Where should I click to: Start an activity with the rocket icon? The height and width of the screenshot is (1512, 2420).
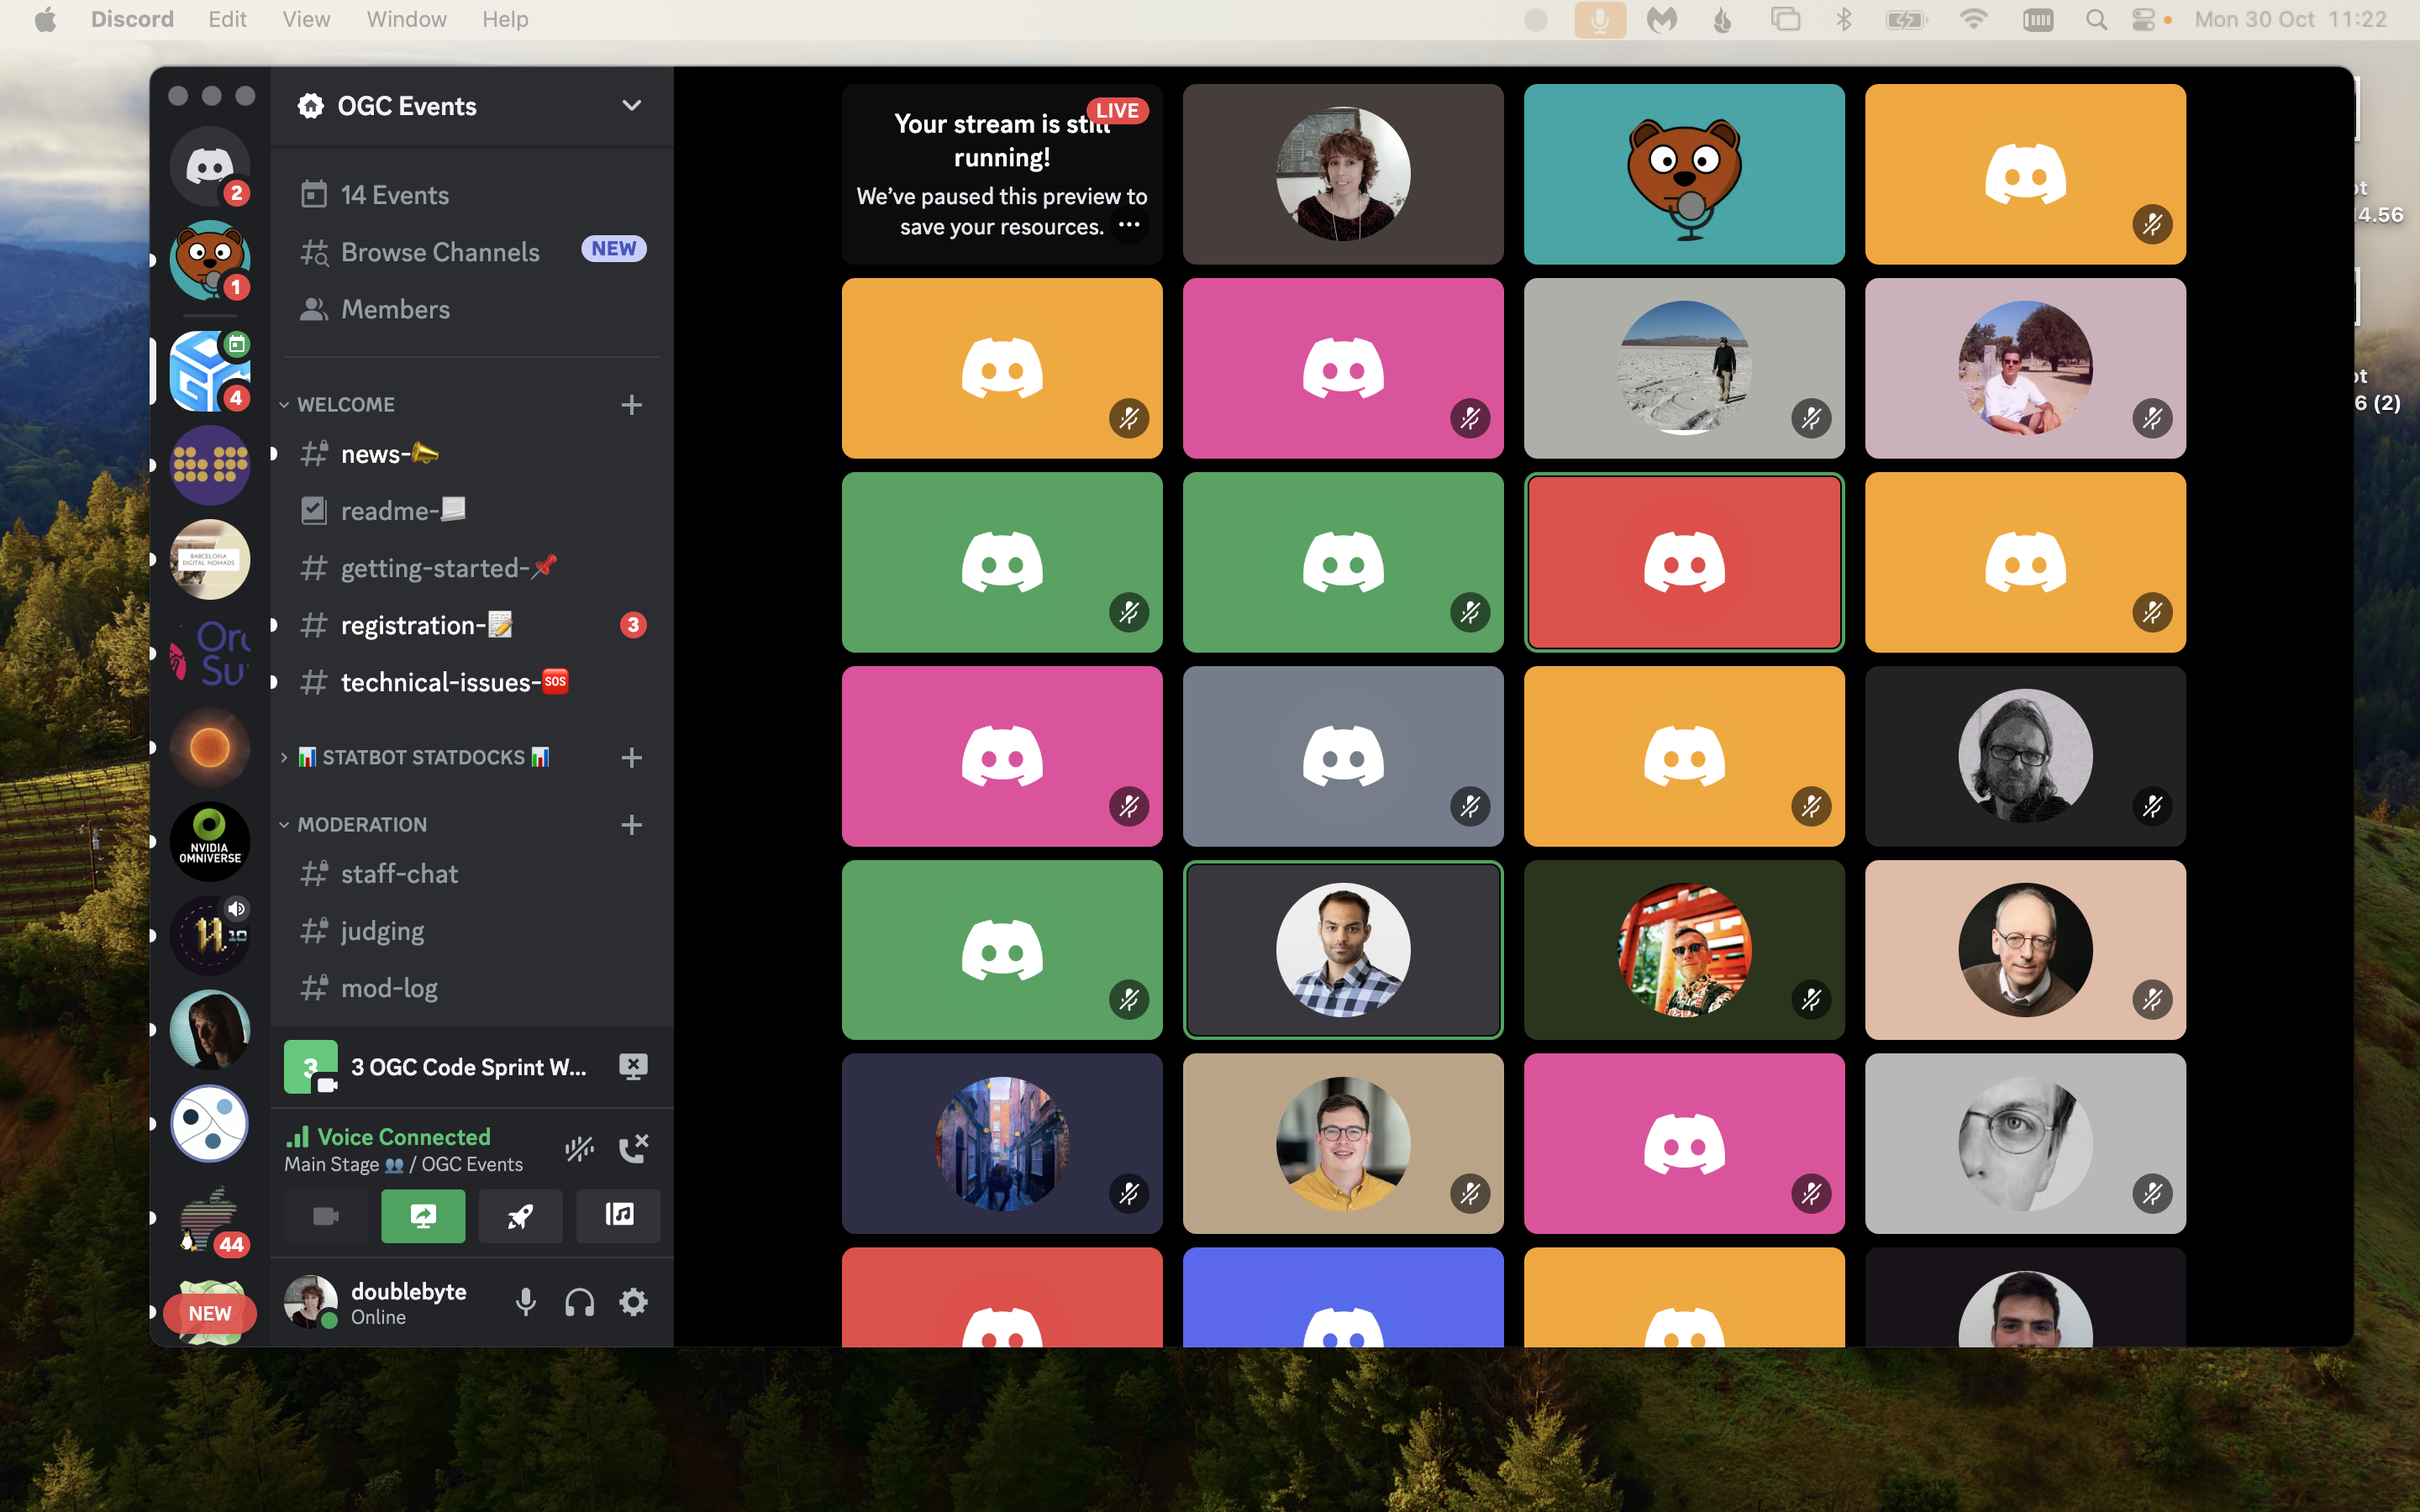[520, 1216]
